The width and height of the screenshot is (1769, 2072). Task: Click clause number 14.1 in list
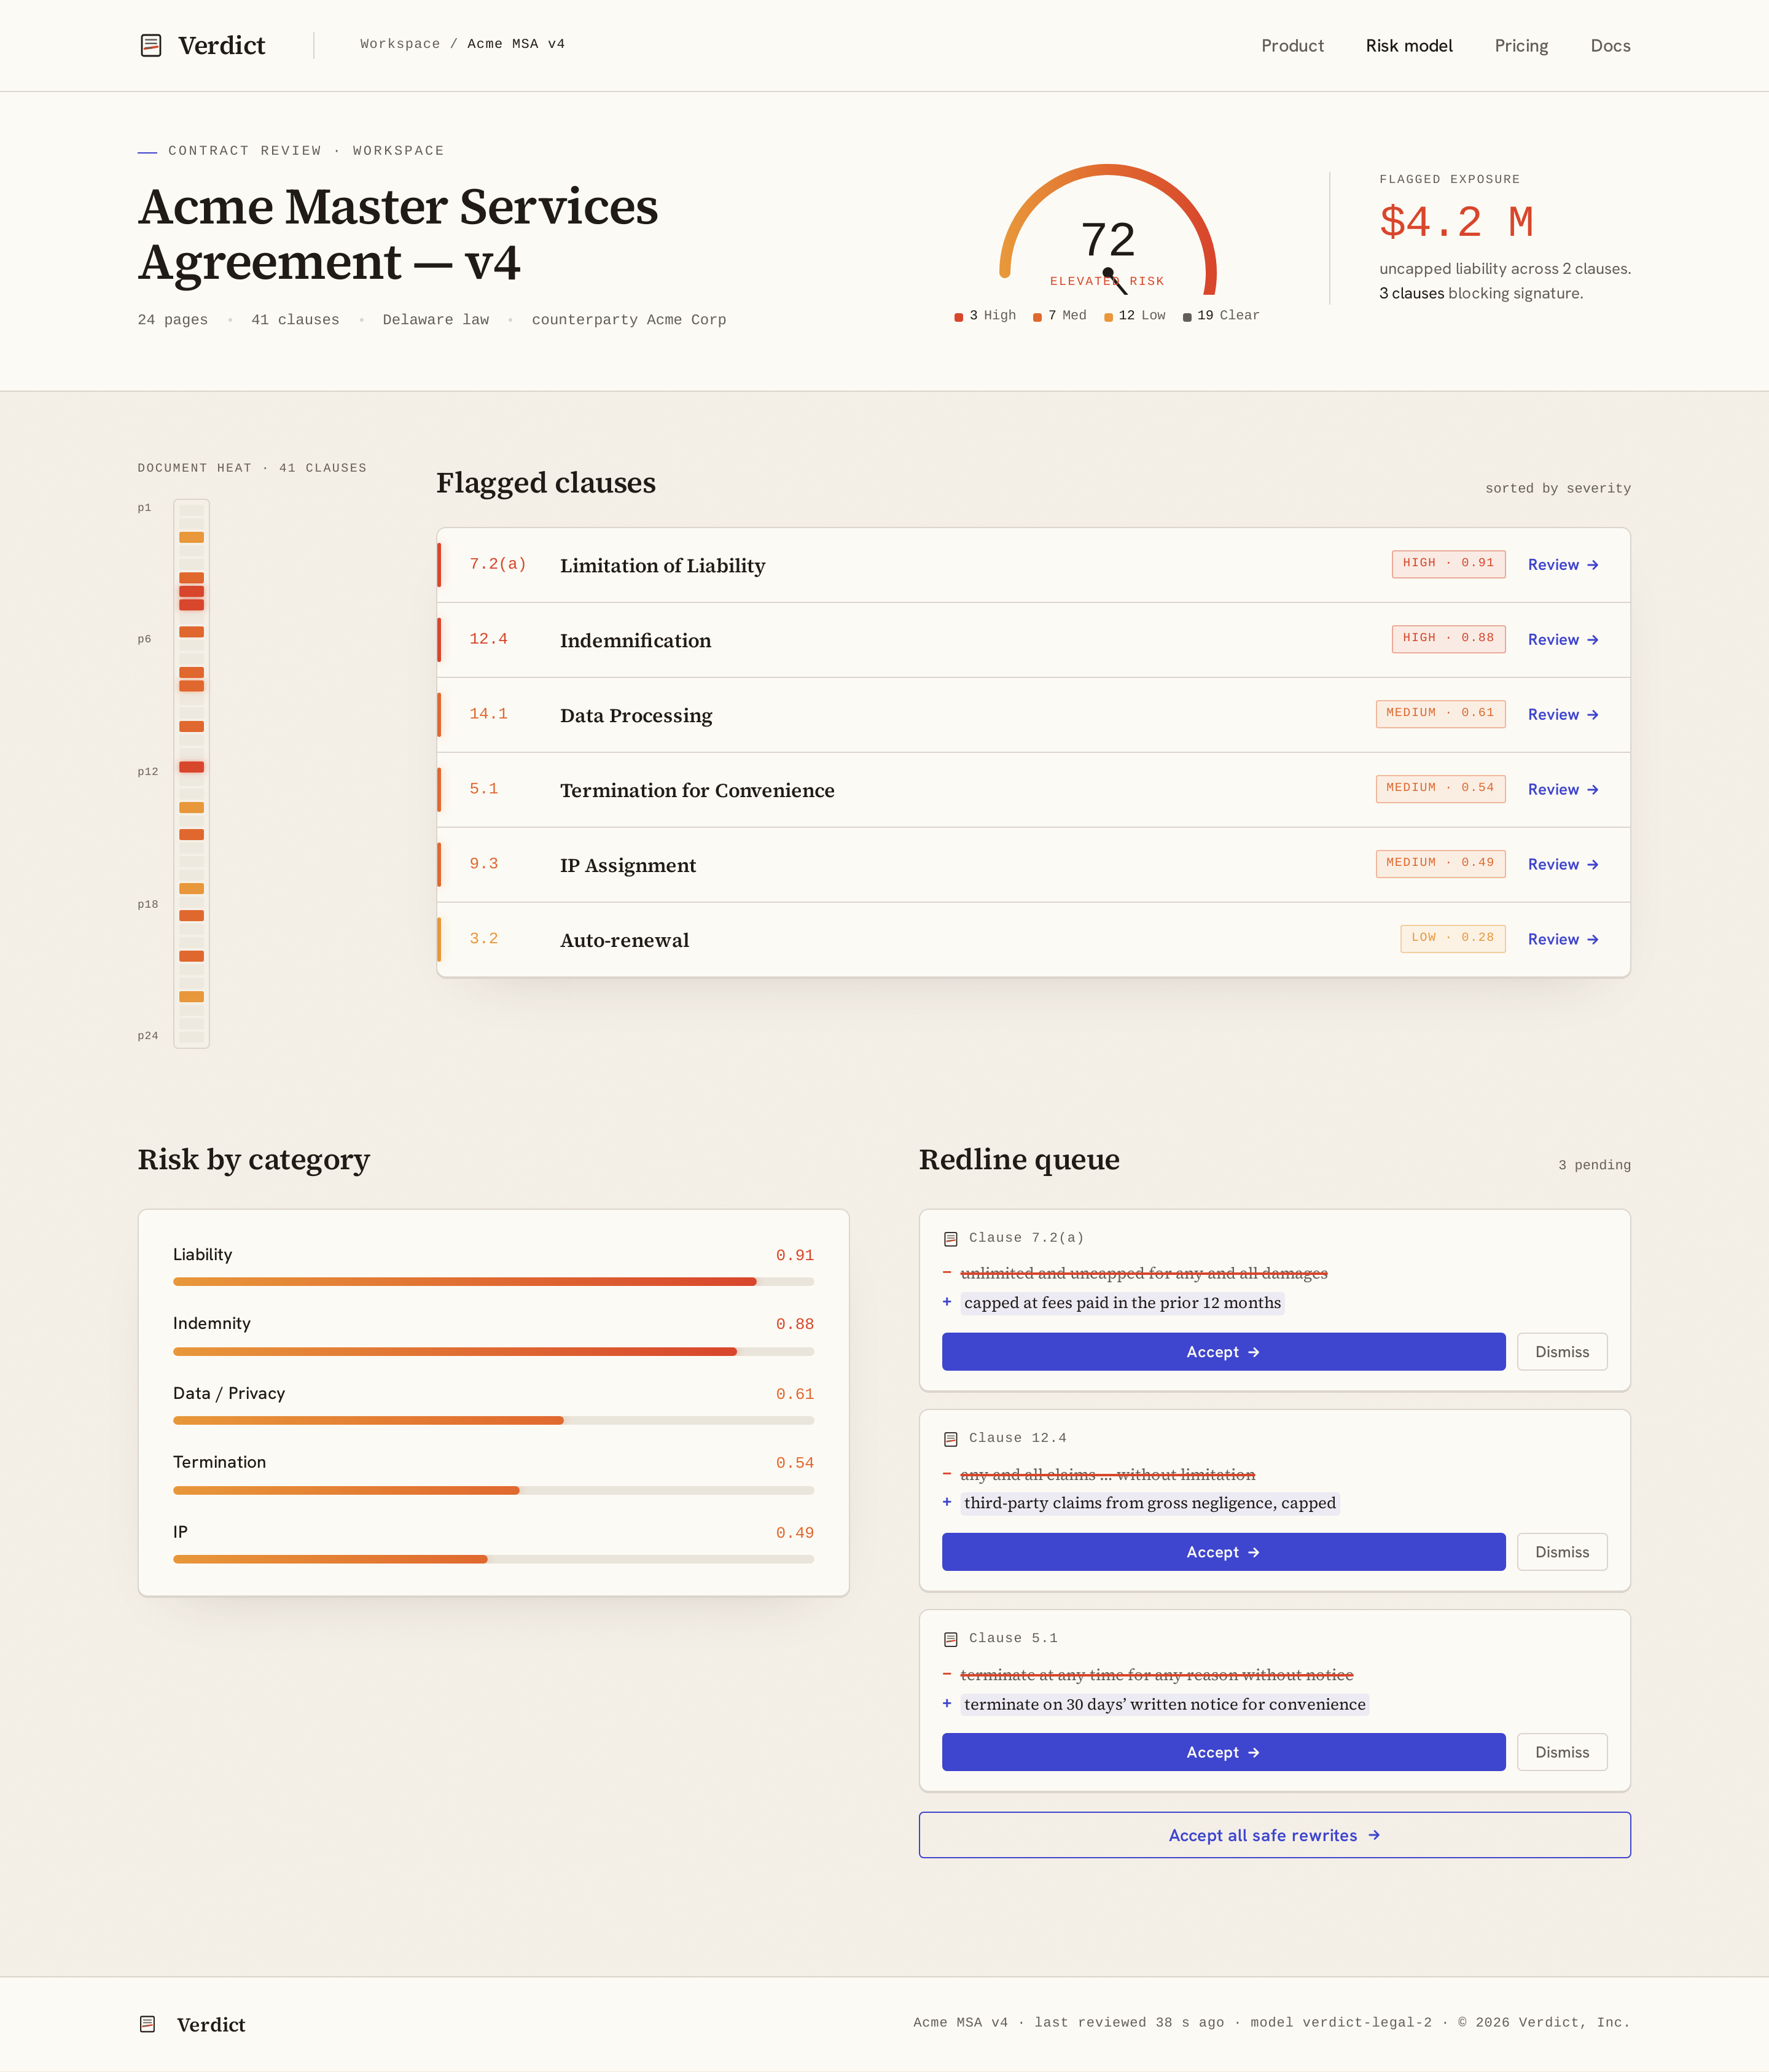488,715
